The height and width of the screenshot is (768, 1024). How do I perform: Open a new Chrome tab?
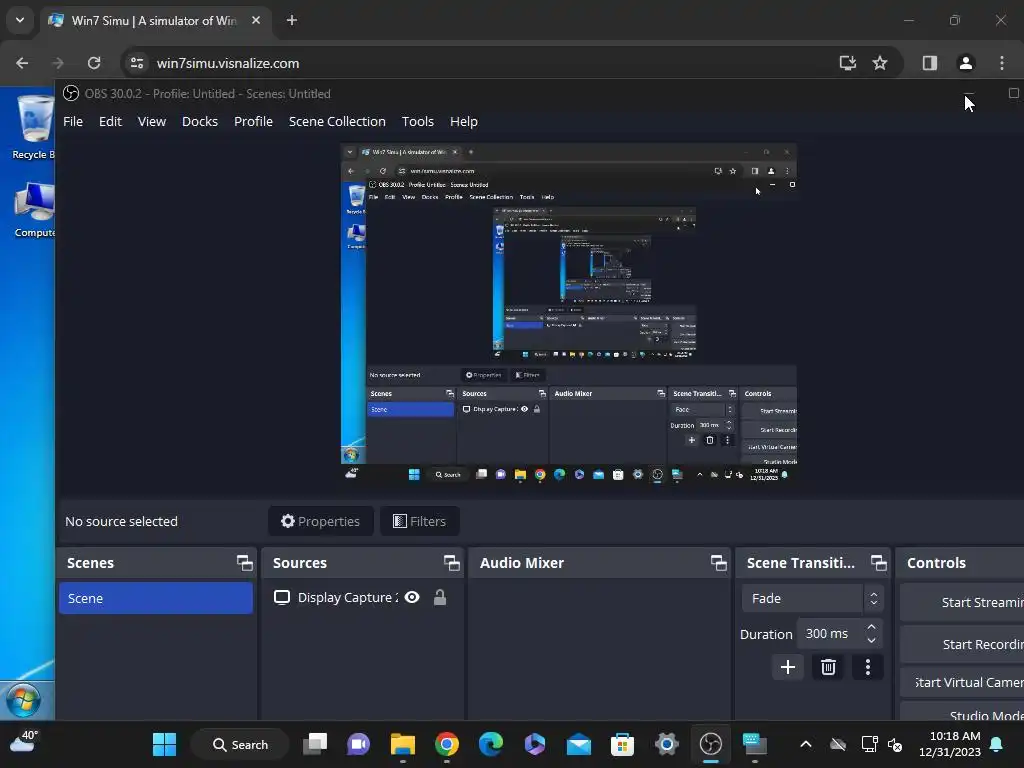292,20
